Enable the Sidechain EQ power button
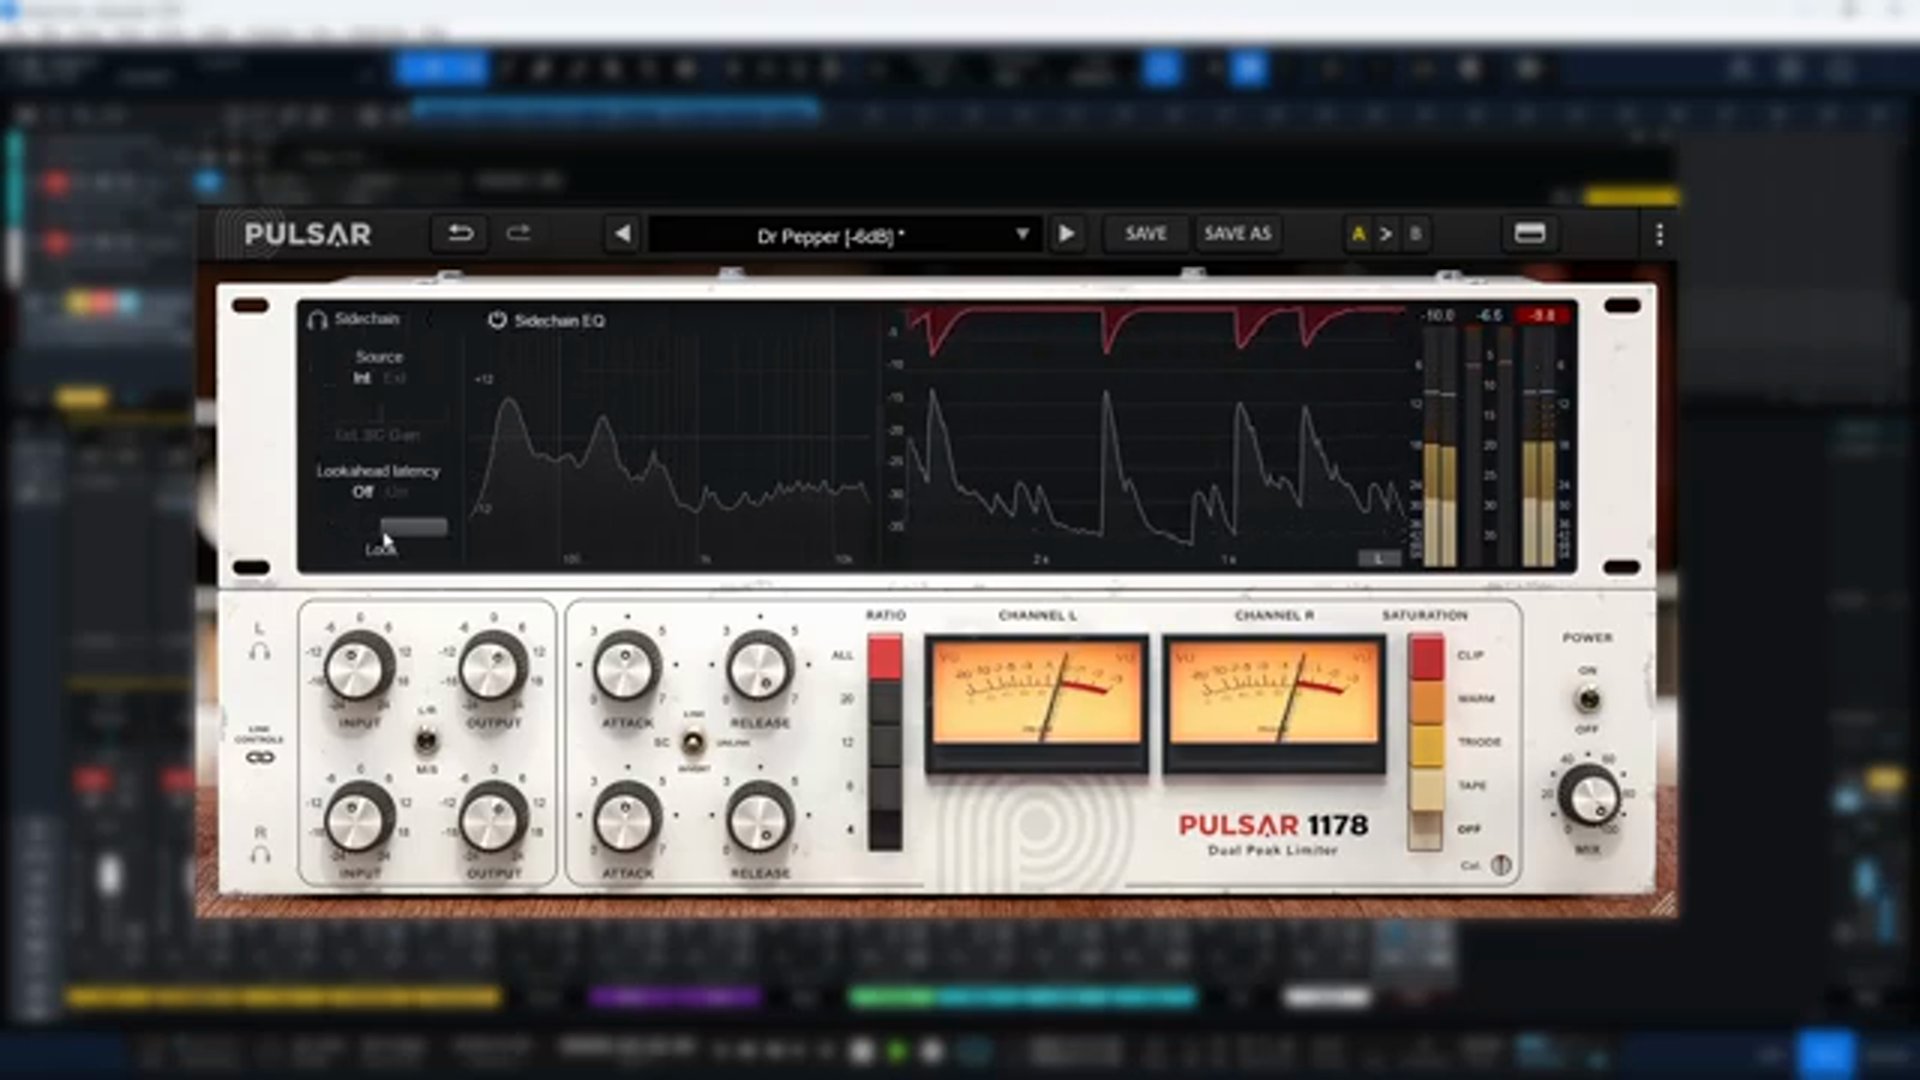 coord(497,320)
